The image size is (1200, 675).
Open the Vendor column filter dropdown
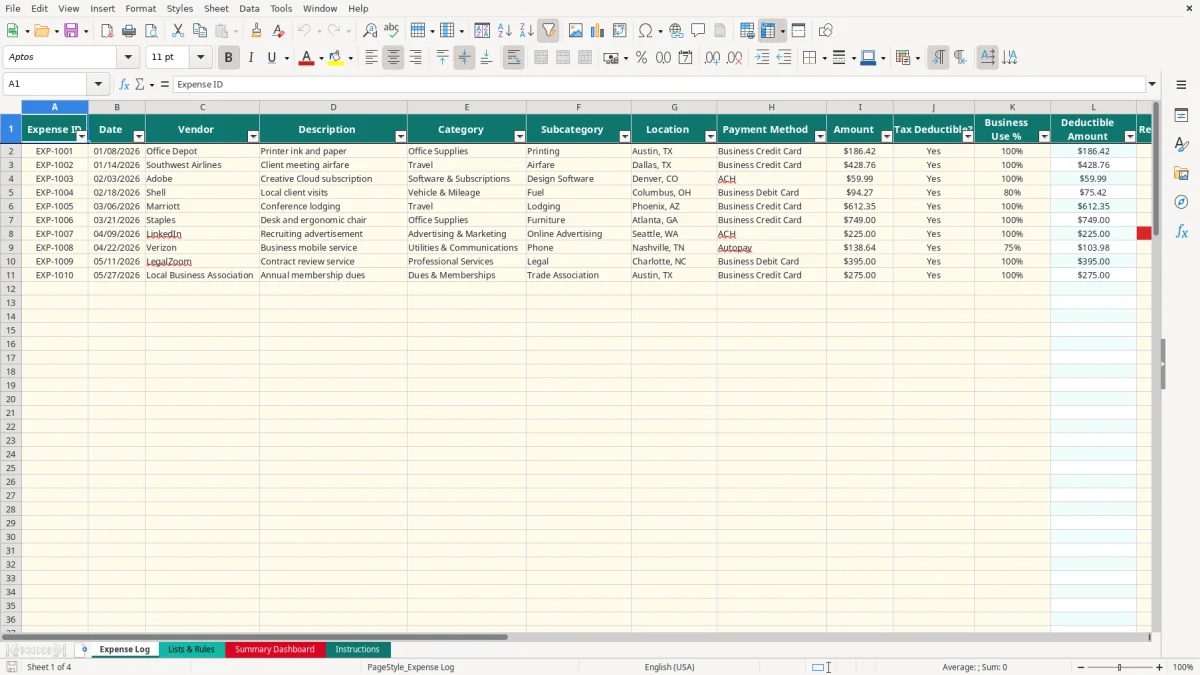point(253,136)
